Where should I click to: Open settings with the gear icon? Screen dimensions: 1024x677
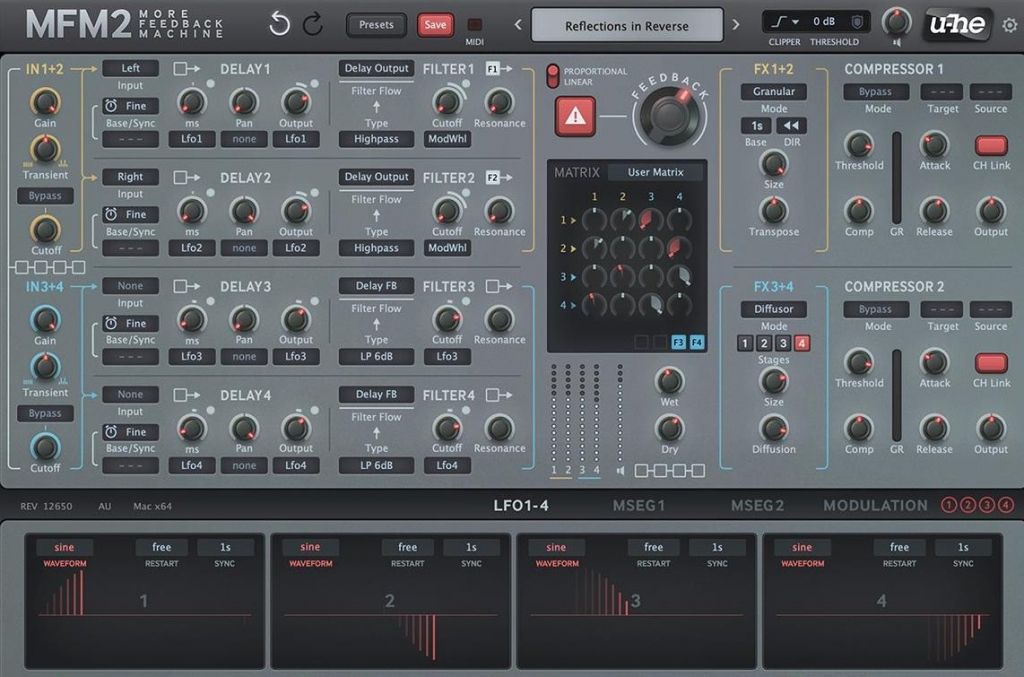pos(1009,25)
